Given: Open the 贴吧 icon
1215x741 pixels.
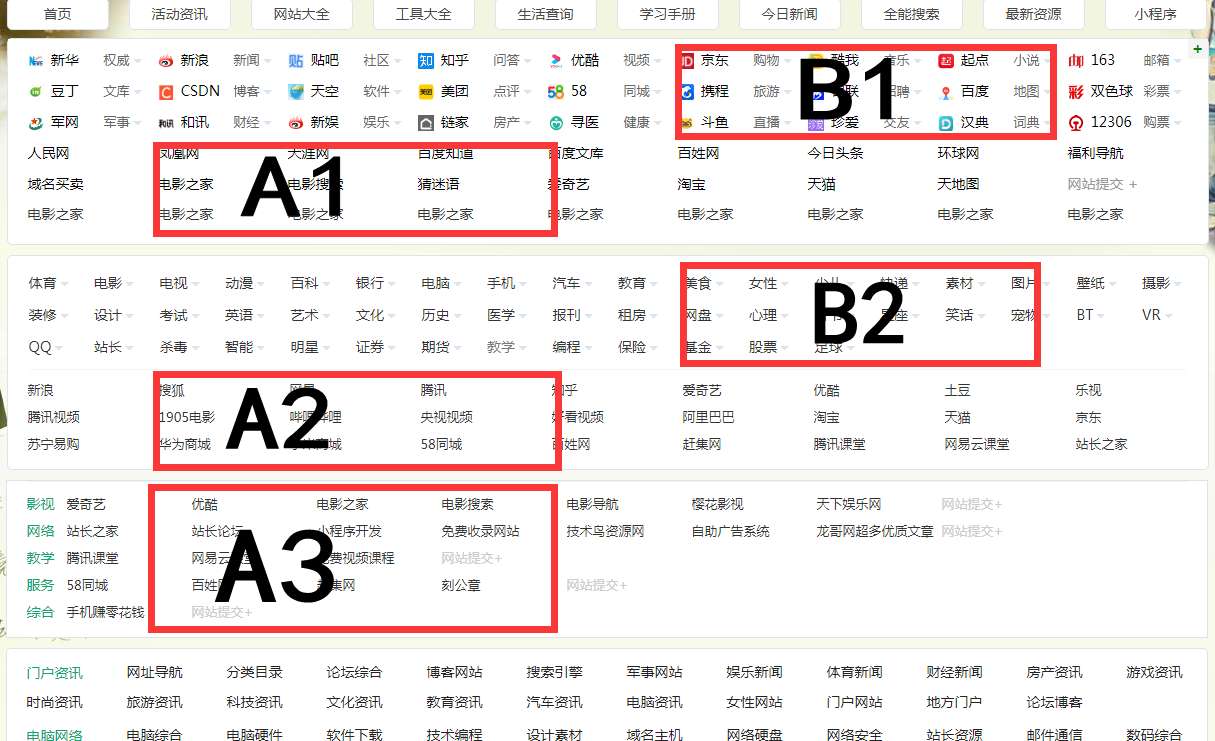Looking at the screenshot, I should point(296,61).
